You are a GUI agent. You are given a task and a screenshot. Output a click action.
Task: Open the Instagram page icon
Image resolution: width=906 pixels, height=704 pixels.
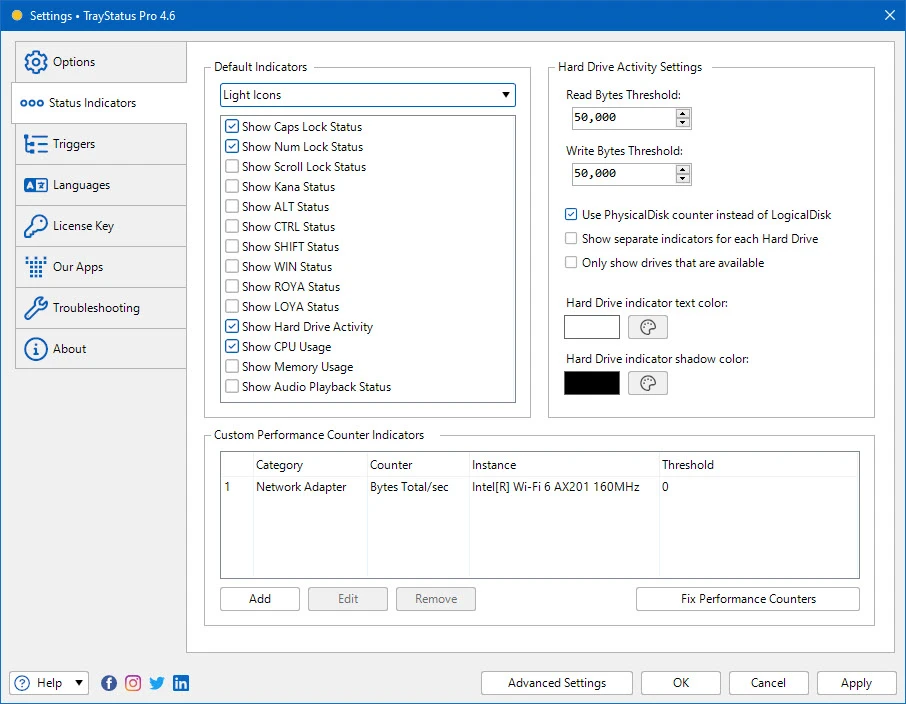pyautogui.click(x=133, y=683)
